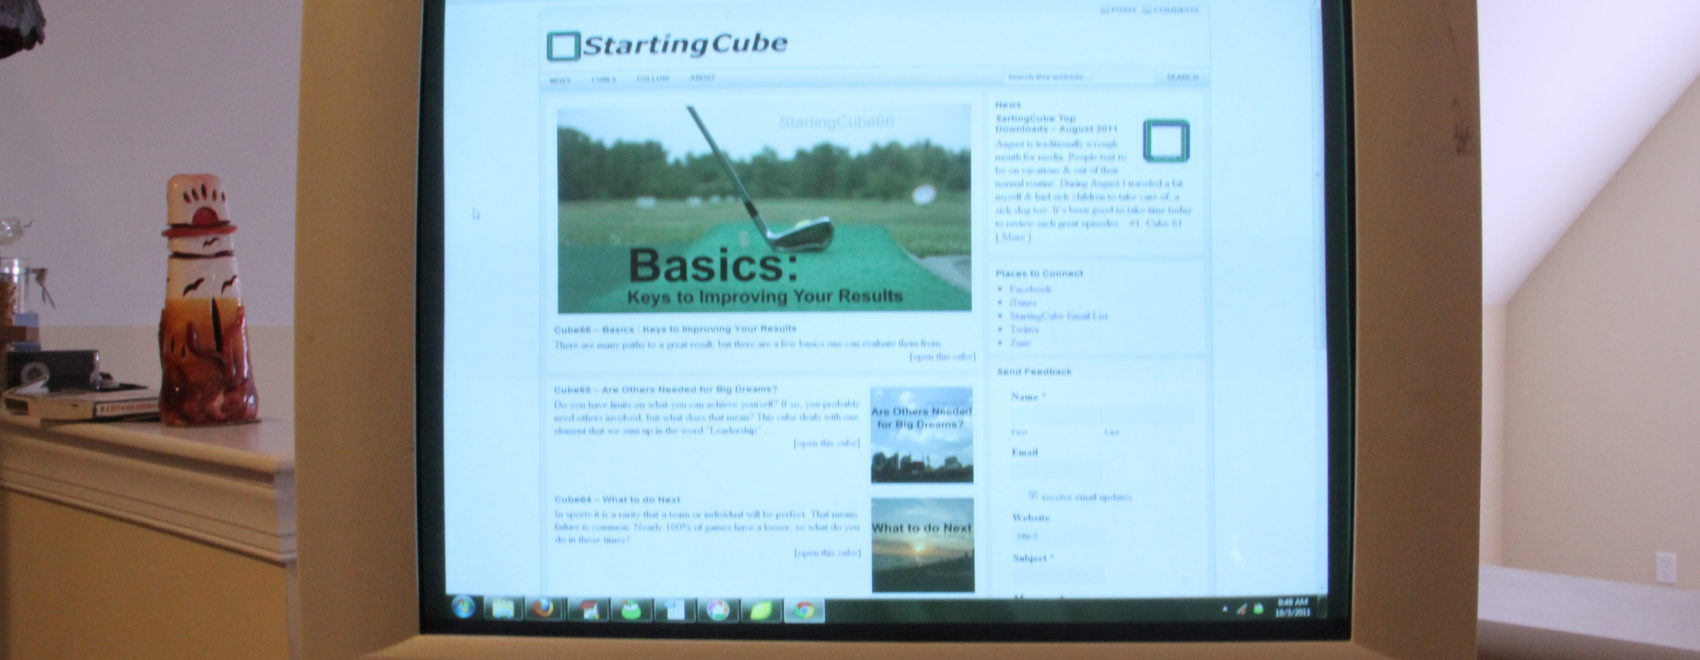Click open this cube under Cube66
The height and width of the screenshot is (660, 1700).
point(942,356)
